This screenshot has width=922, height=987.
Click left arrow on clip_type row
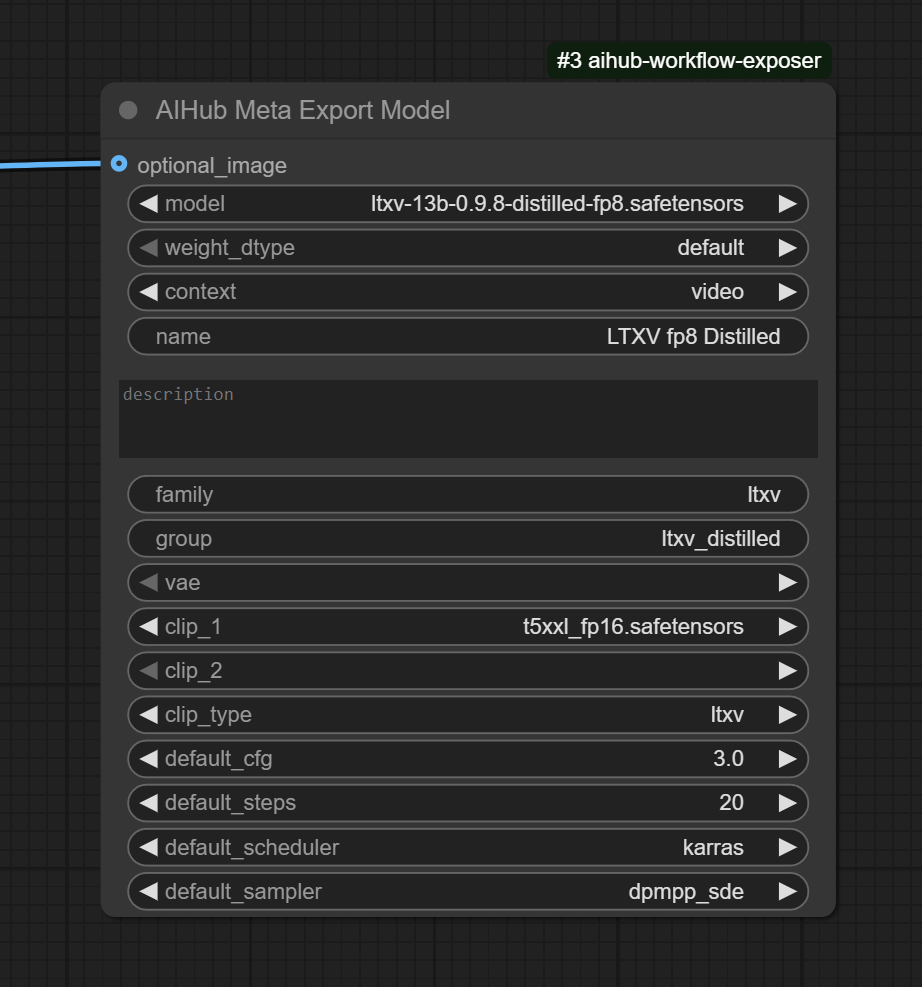coord(149,715)
